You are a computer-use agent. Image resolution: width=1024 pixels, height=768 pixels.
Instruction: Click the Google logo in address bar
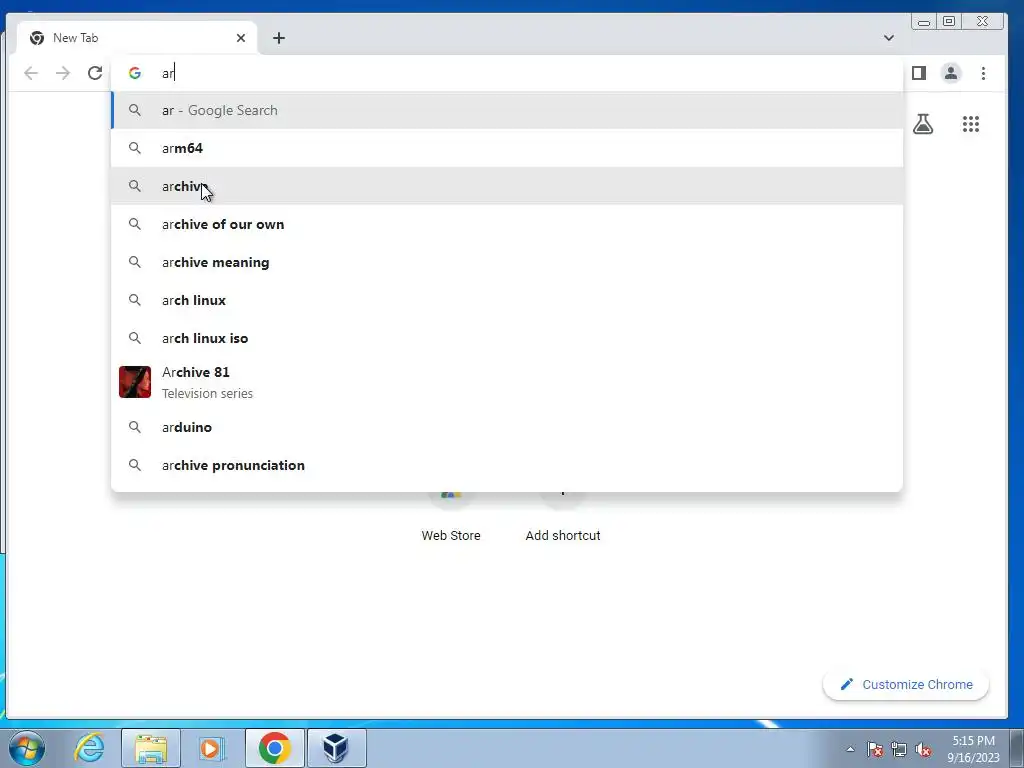(135, 73)
